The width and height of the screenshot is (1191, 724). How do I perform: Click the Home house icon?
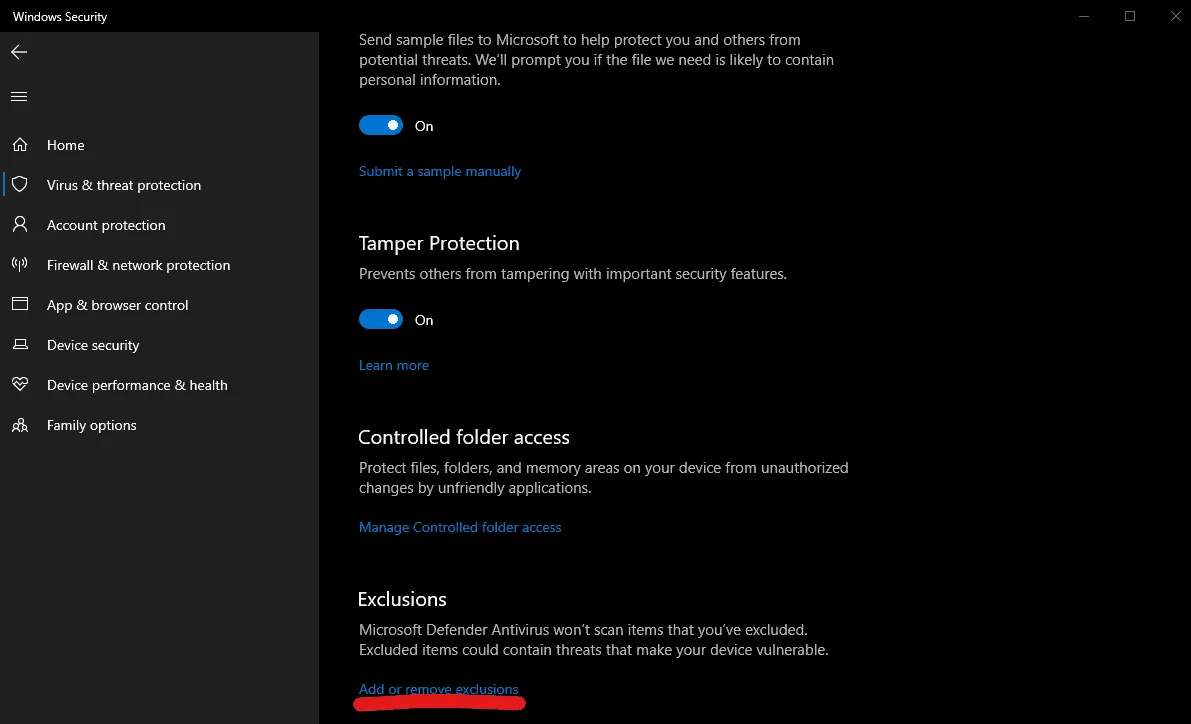click(20, 144)
